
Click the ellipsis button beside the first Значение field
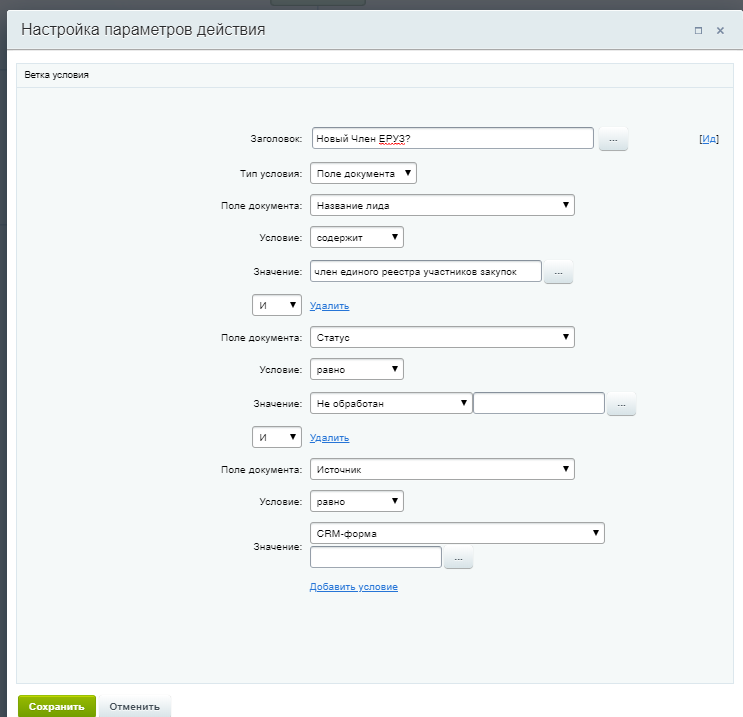(558, 272)
